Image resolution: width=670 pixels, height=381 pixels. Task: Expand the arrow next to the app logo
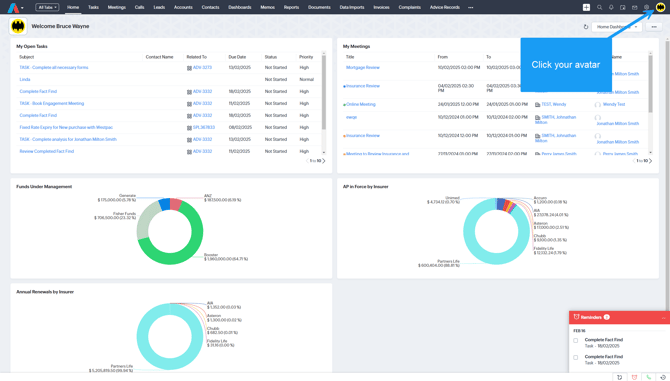tap(22, 8)
